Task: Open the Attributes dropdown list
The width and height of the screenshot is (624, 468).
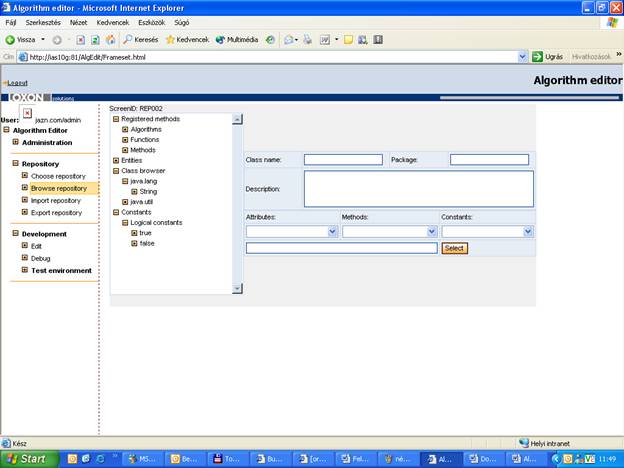Action: (x=332, y=231)
